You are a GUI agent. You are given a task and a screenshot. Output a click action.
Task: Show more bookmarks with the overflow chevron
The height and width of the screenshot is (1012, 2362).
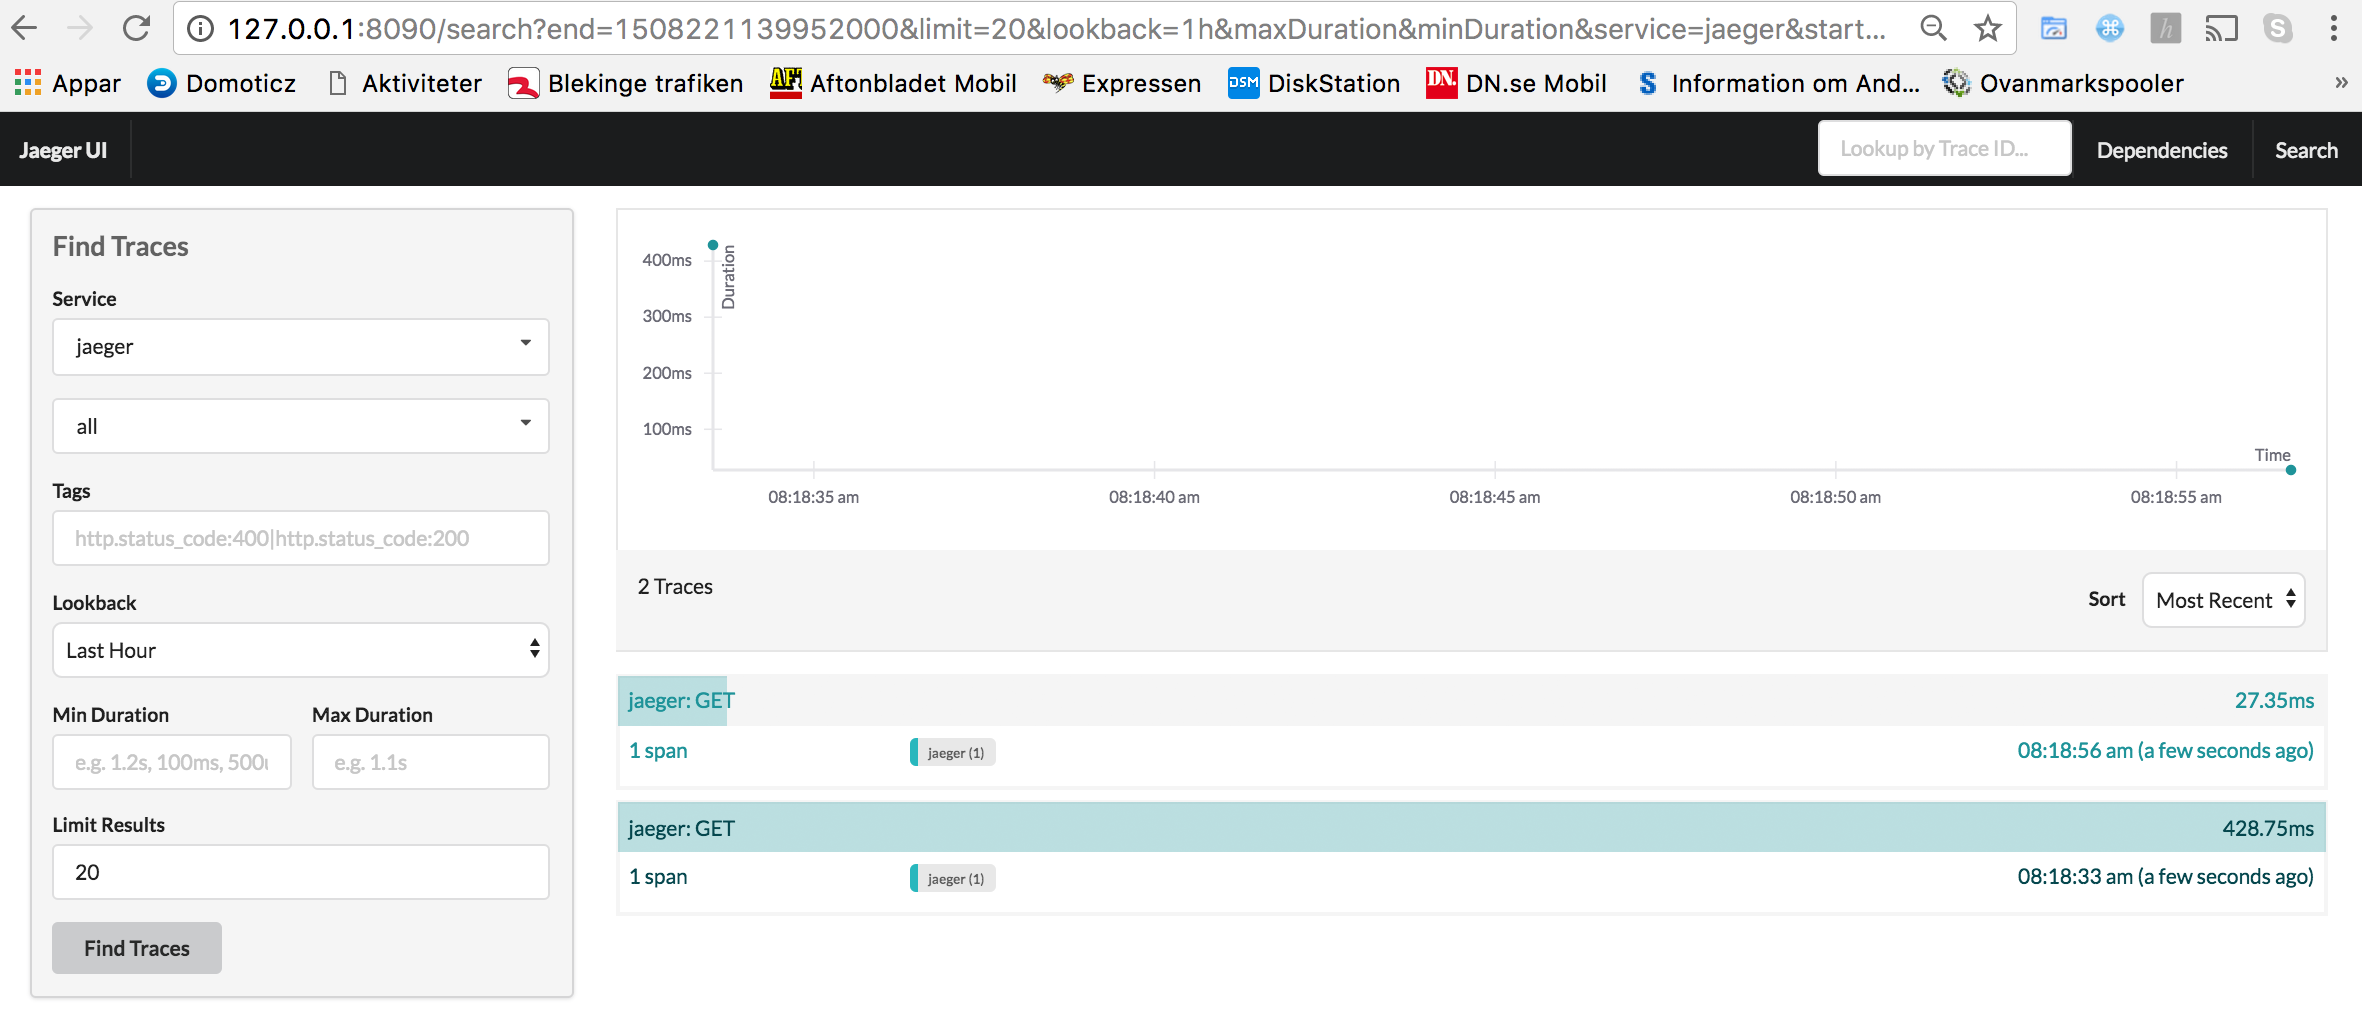tap(2341, 83)
